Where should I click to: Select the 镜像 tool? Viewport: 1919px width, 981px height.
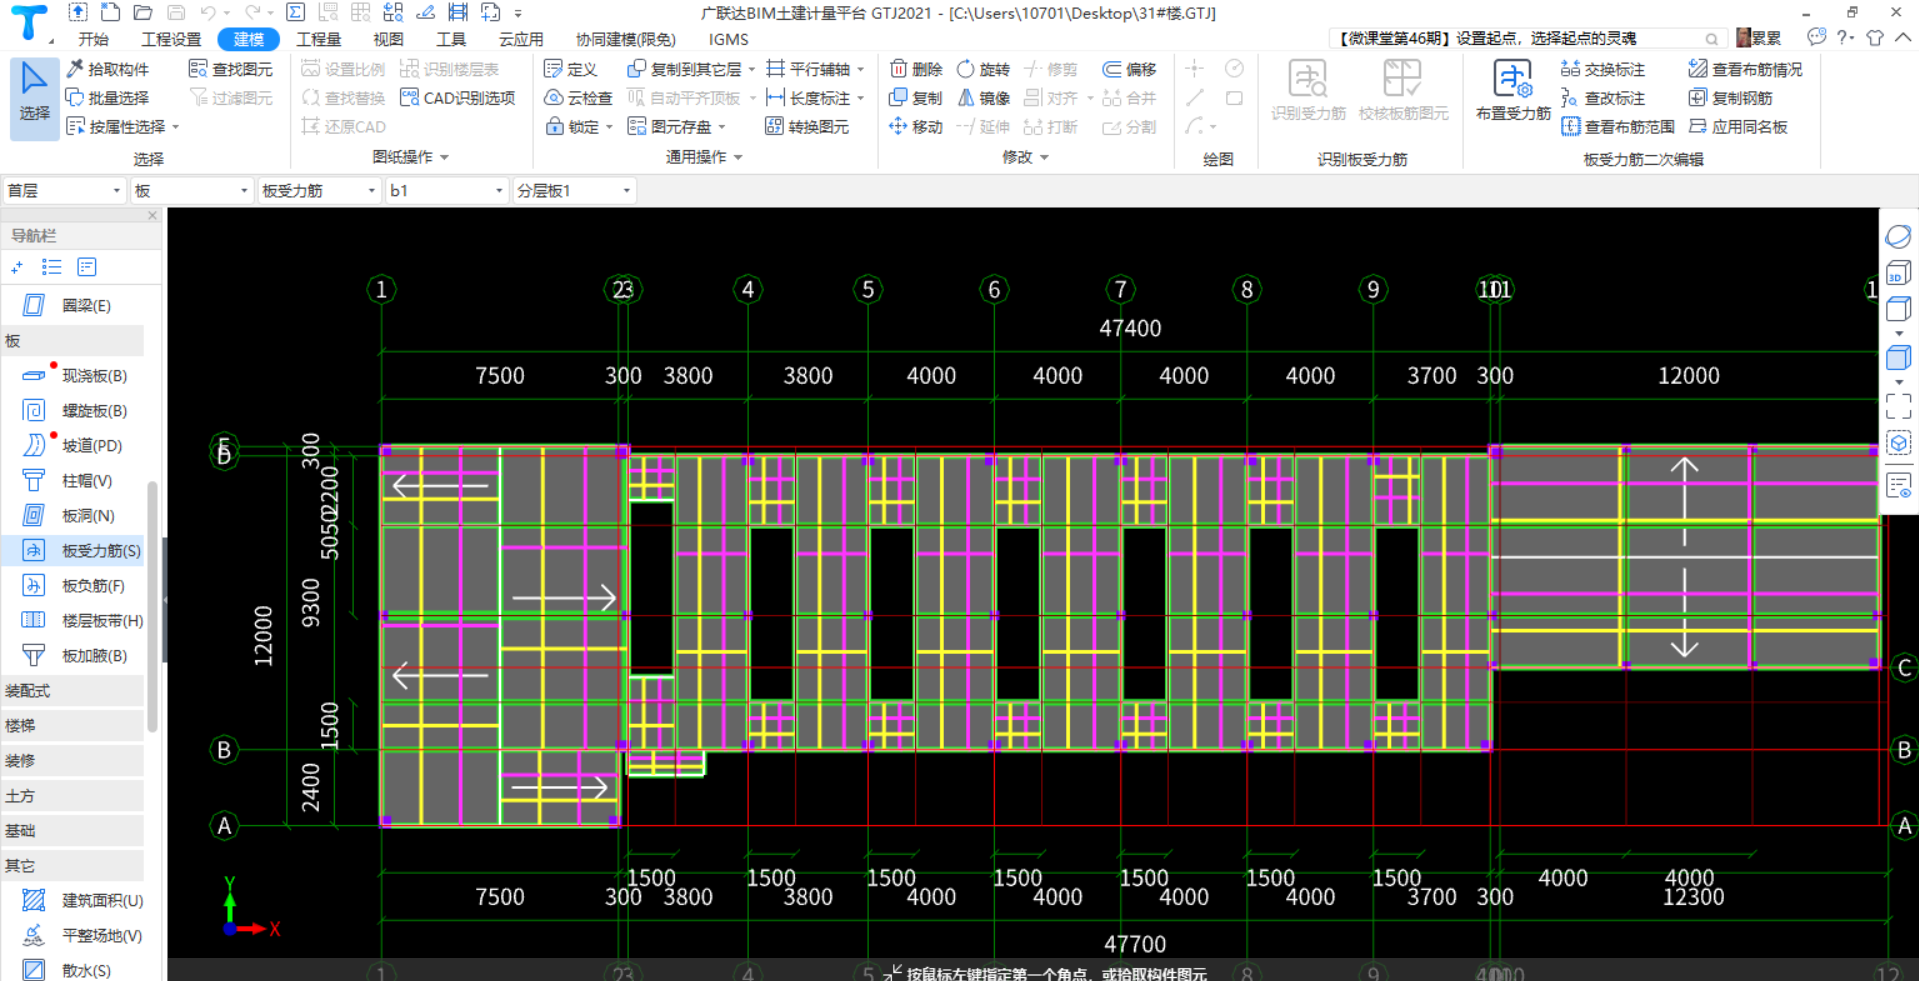[983, 98]
